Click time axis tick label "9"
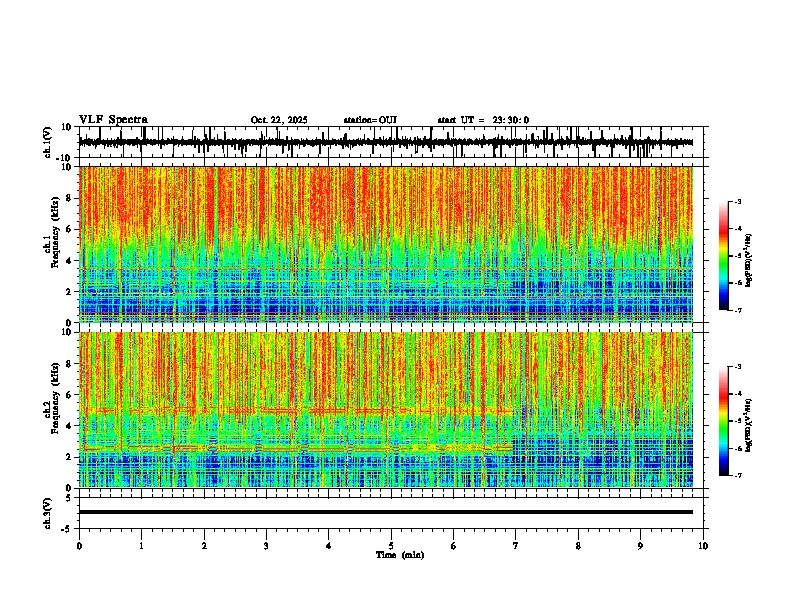Image resolution: width=792 pixels, height=612 pixels. [640, 546]
